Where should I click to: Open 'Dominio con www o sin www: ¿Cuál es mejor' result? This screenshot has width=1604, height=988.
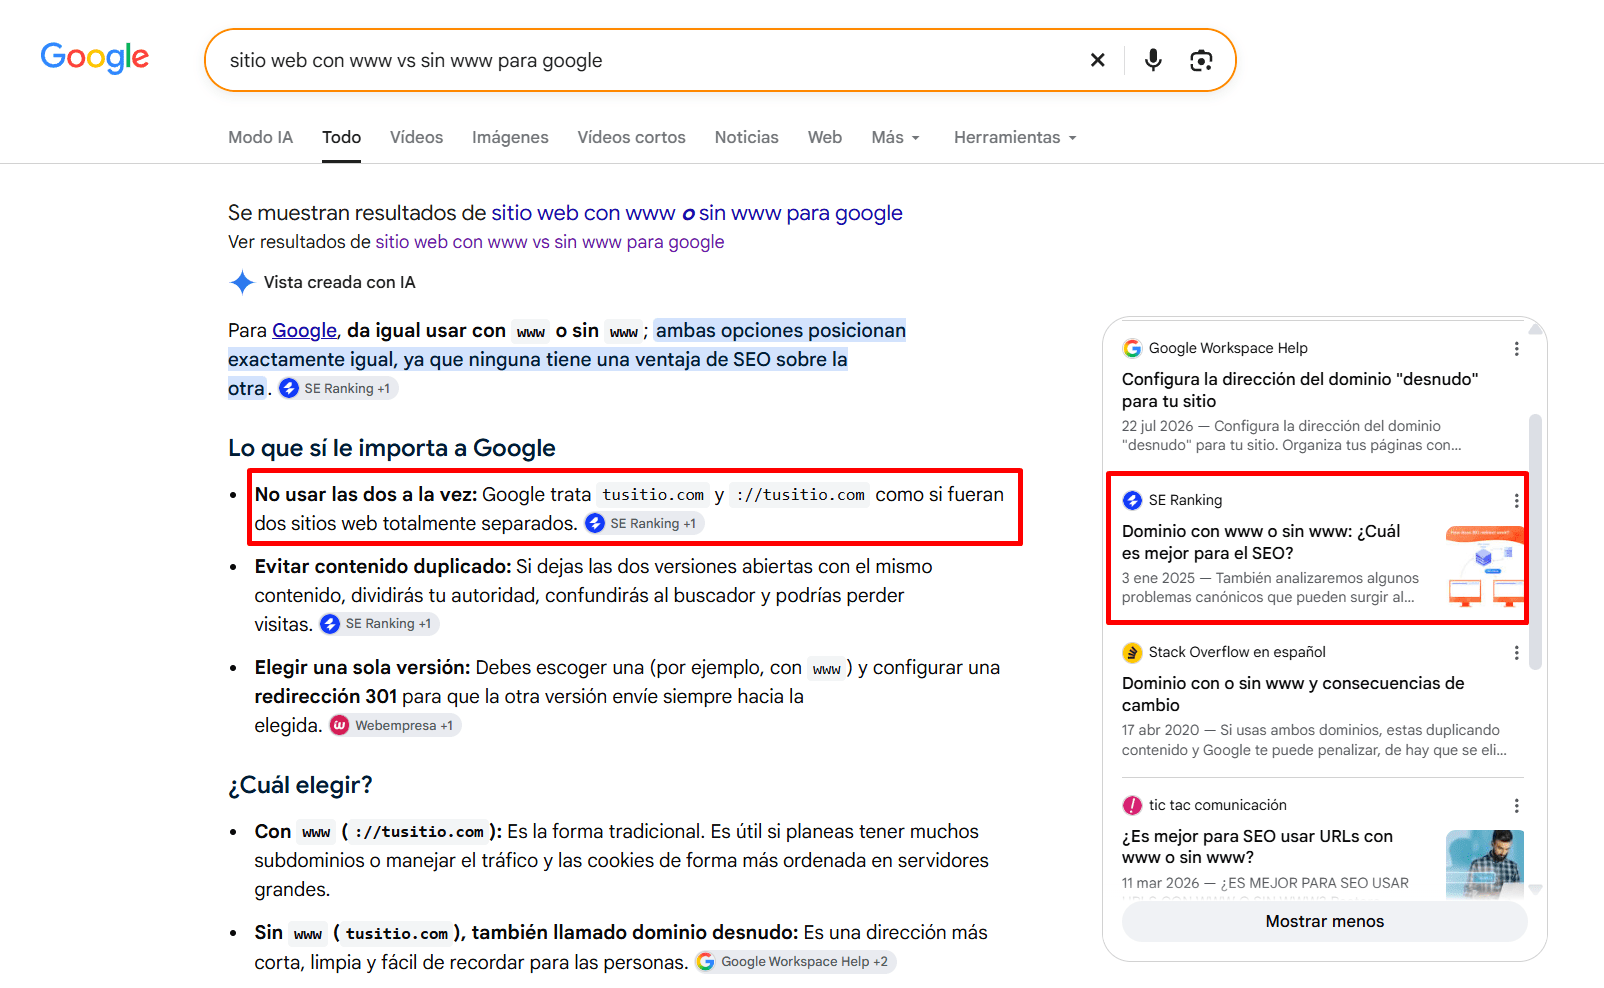click(x=1261, y=542)
